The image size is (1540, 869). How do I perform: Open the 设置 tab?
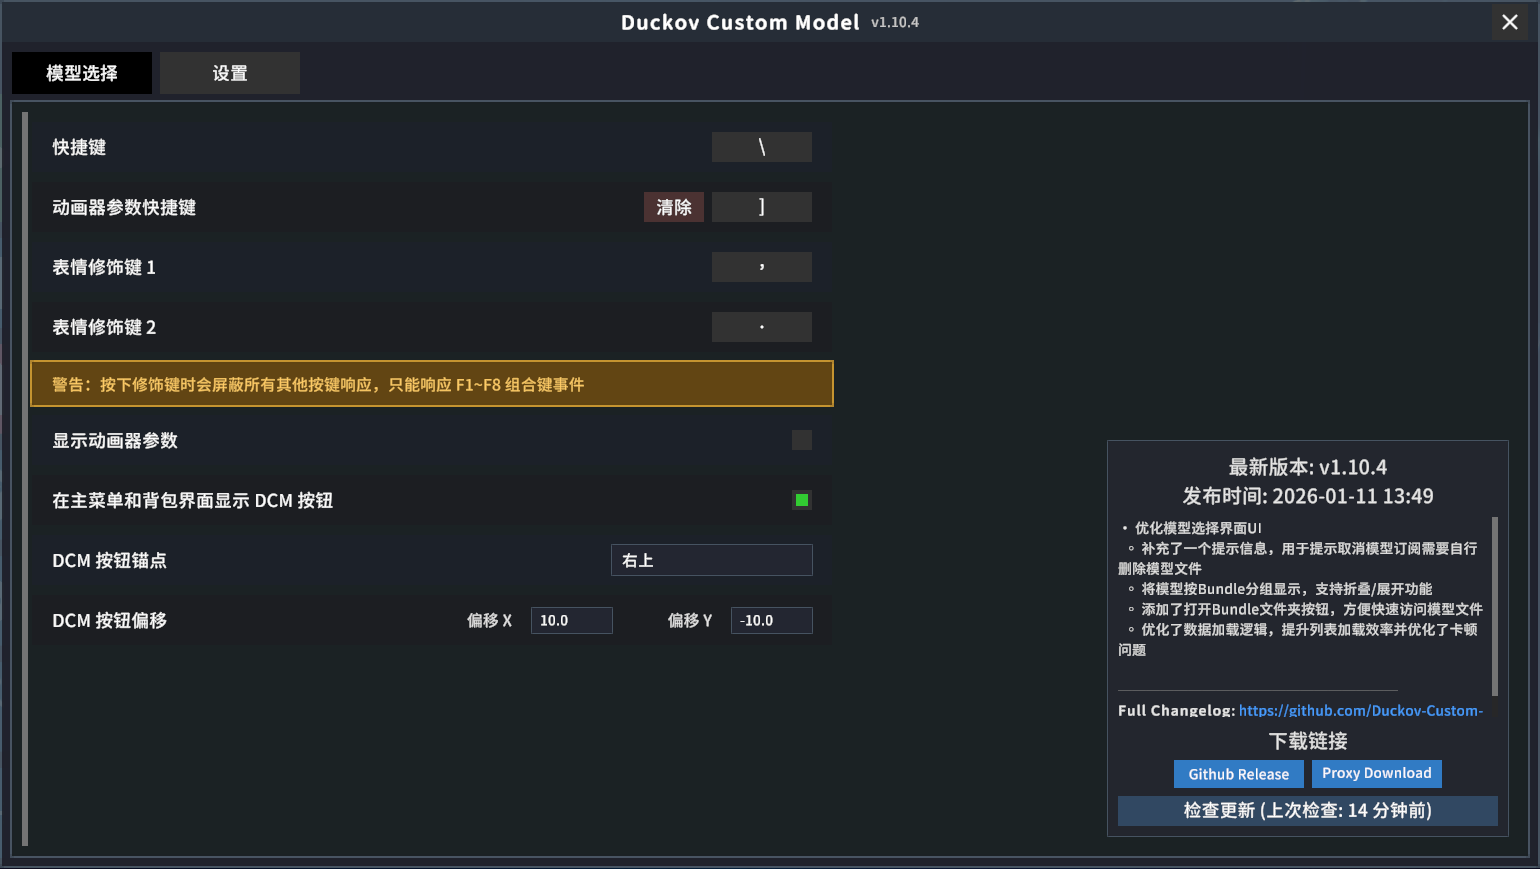tap(230, 73)
